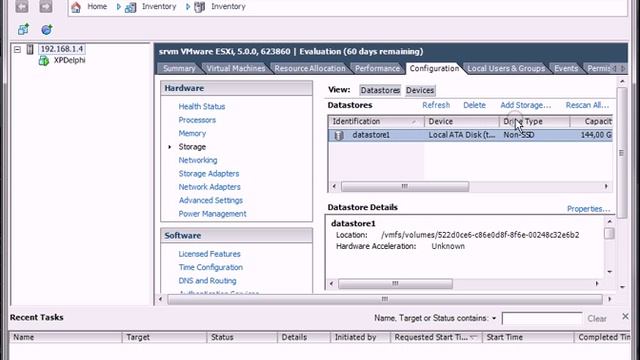Viewport: 640px width, 360px height.
Task: Click the Delete datastore link
Action: 474,105
